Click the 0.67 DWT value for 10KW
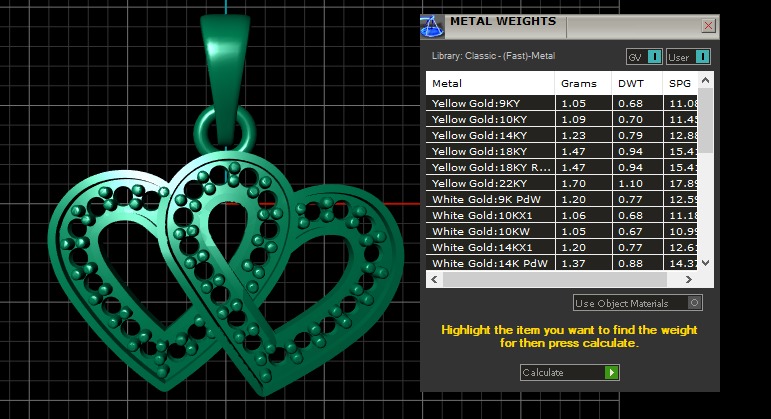771x419 pixels. [630, 232]
